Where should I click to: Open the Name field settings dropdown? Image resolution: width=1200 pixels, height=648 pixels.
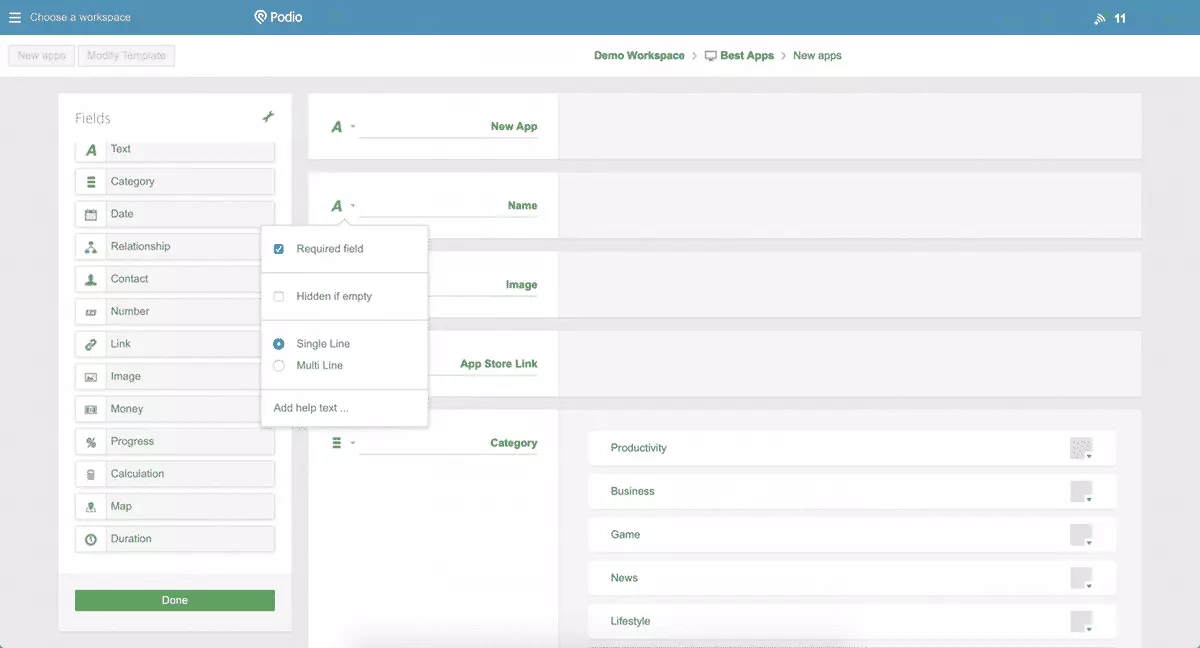[342, 206]
